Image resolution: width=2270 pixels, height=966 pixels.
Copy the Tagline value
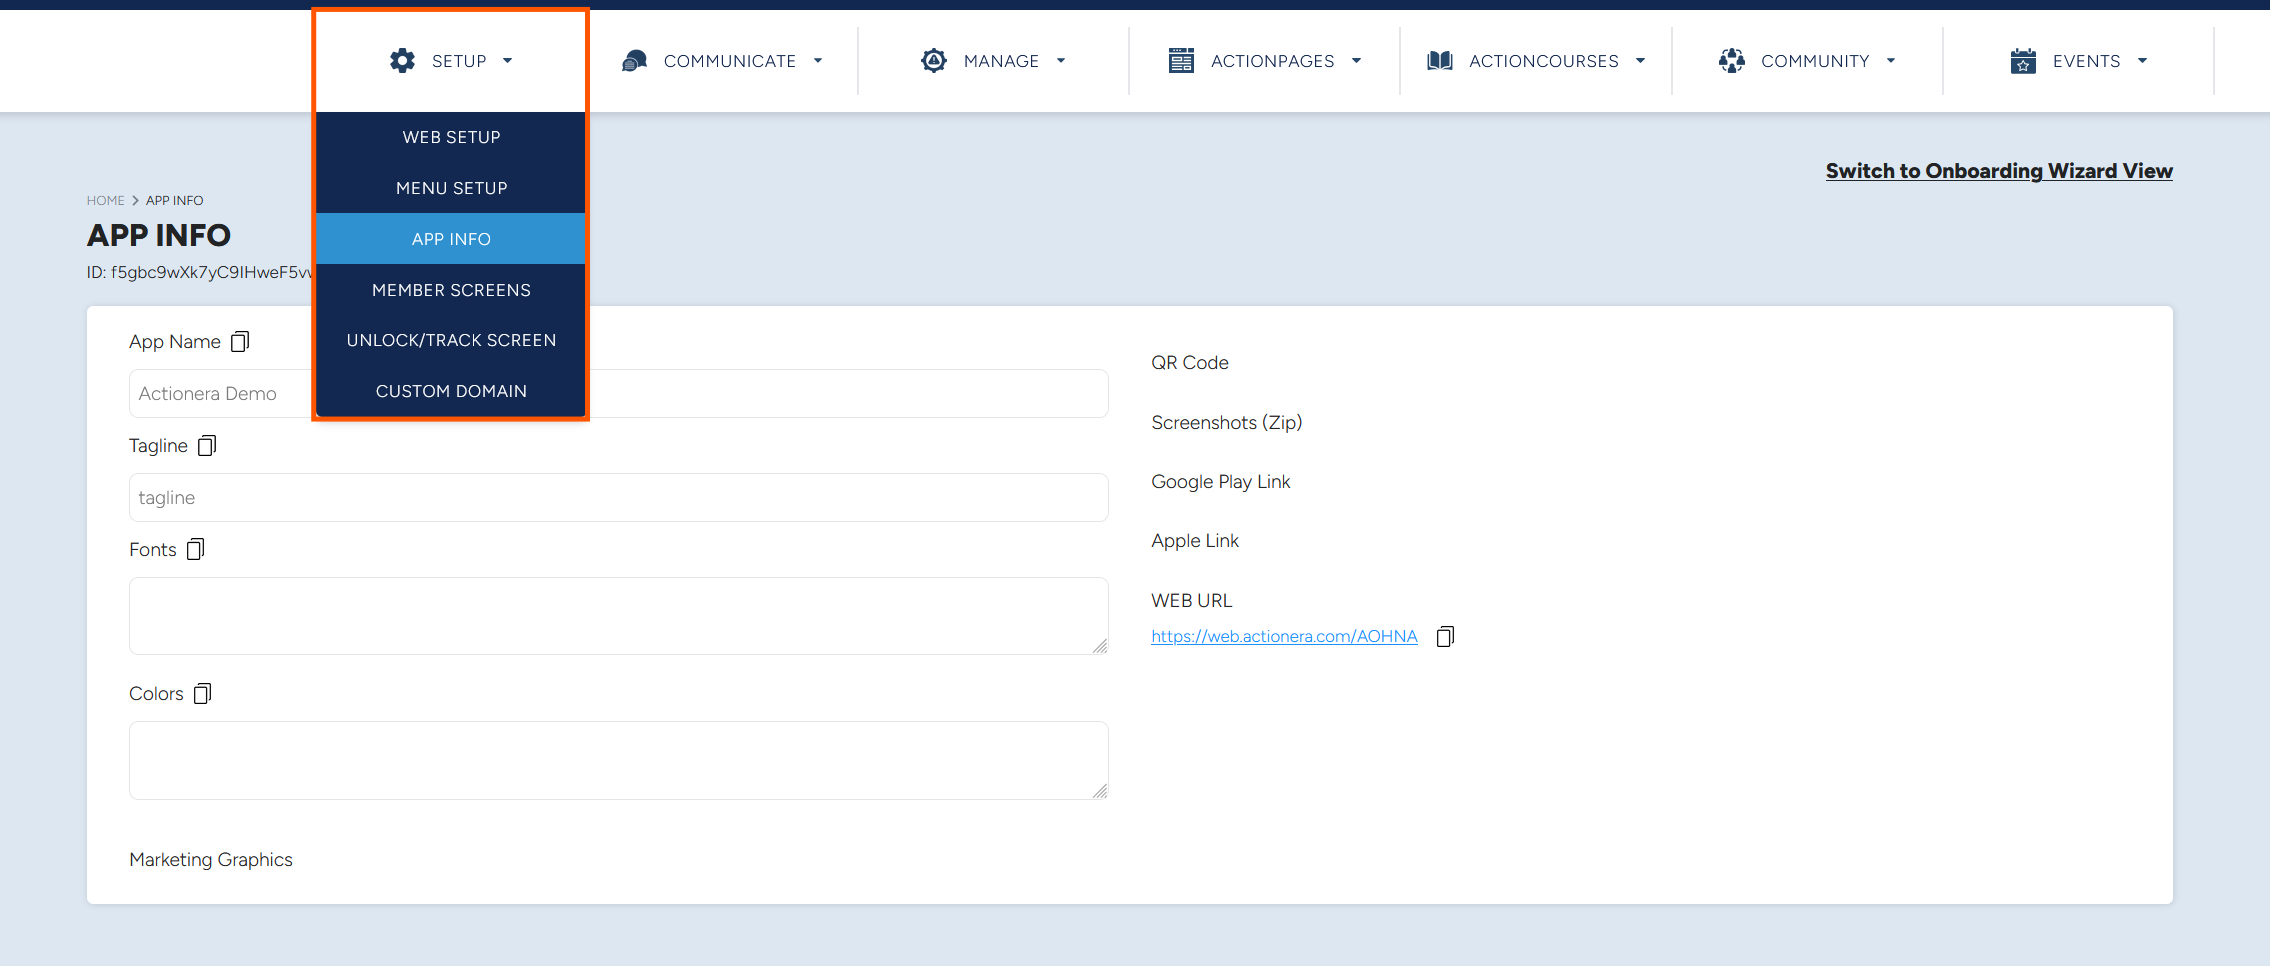[x=207, y=446]
